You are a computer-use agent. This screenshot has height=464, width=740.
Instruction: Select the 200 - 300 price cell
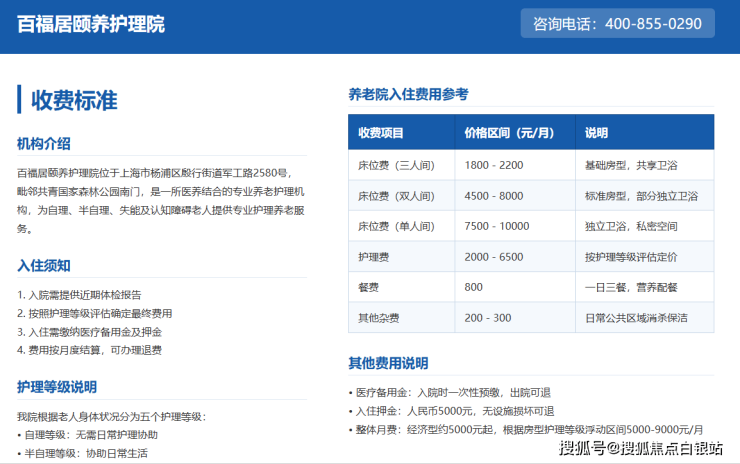tap(515, 318)
